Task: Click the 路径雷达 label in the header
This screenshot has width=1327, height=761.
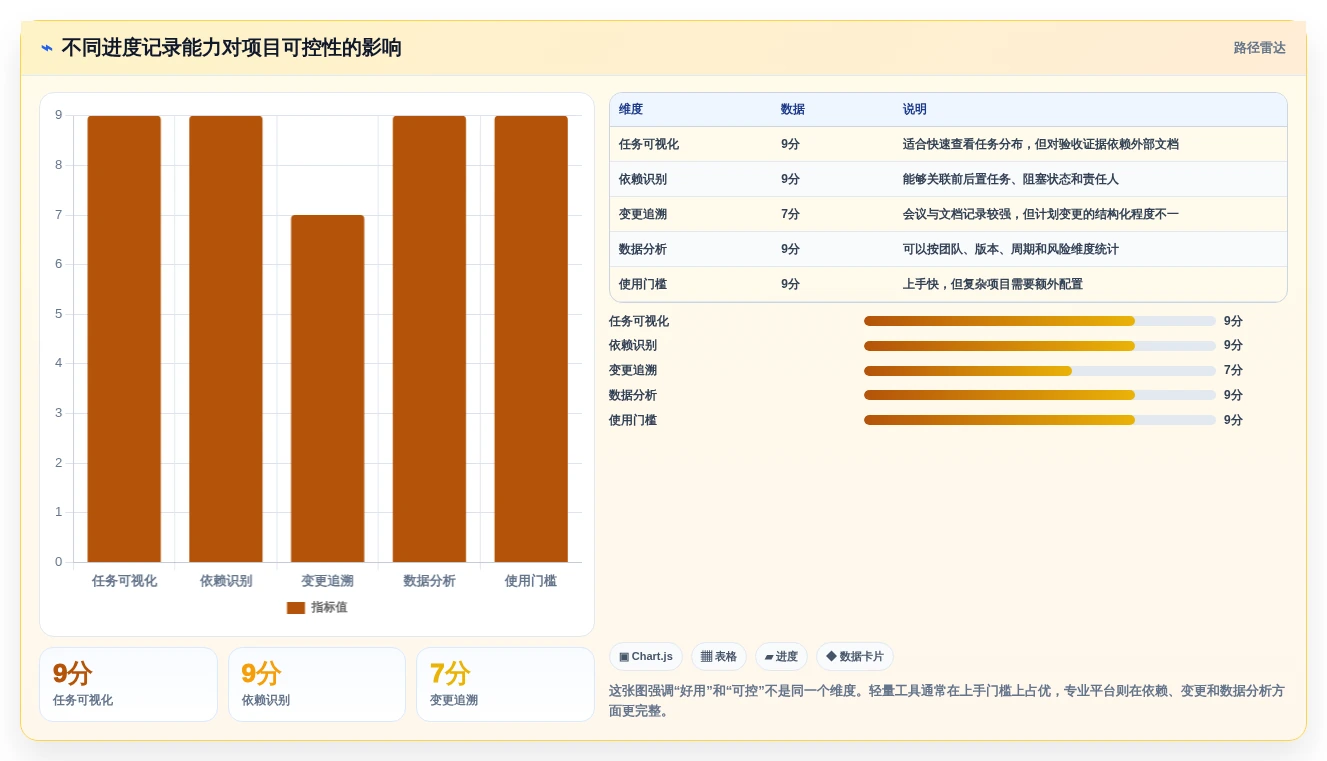Action: pos(1260,48)
